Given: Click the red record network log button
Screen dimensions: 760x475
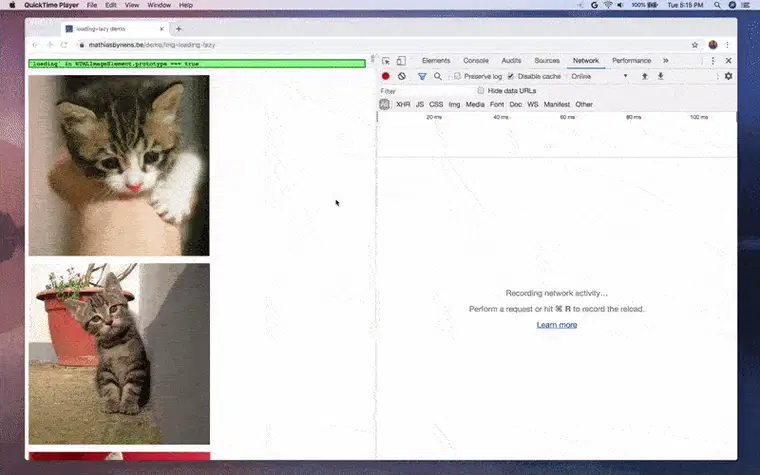Looking at the screenshot, I should click(x=386, y=76).
